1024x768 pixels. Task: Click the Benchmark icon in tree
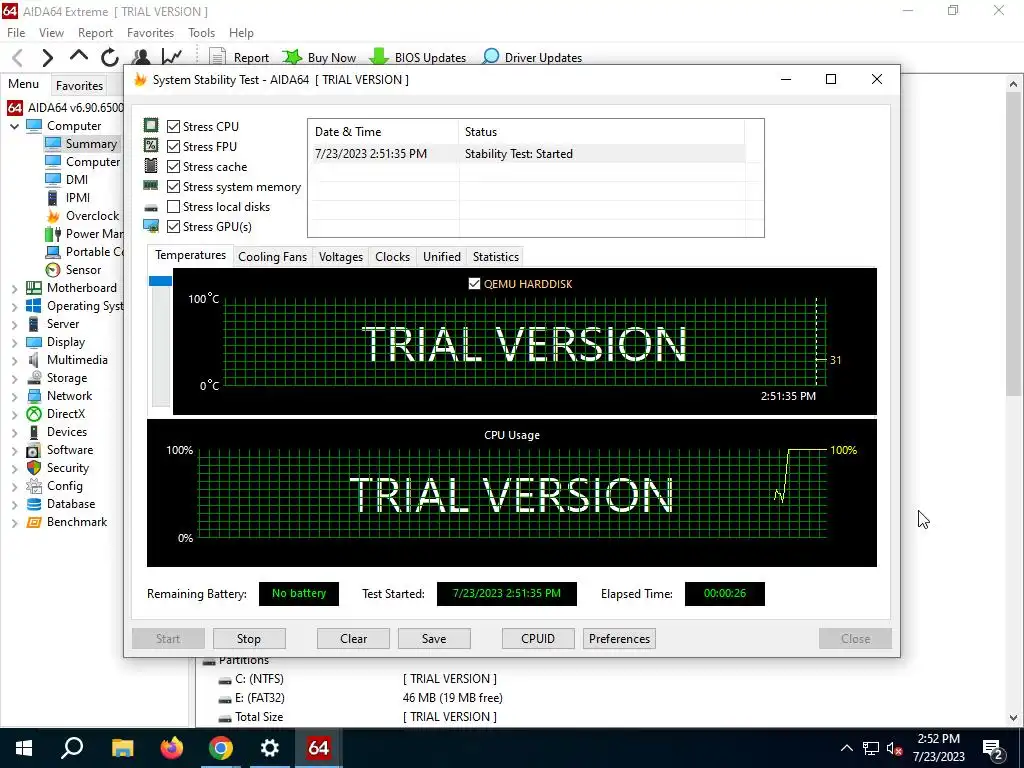click(33, 522)
